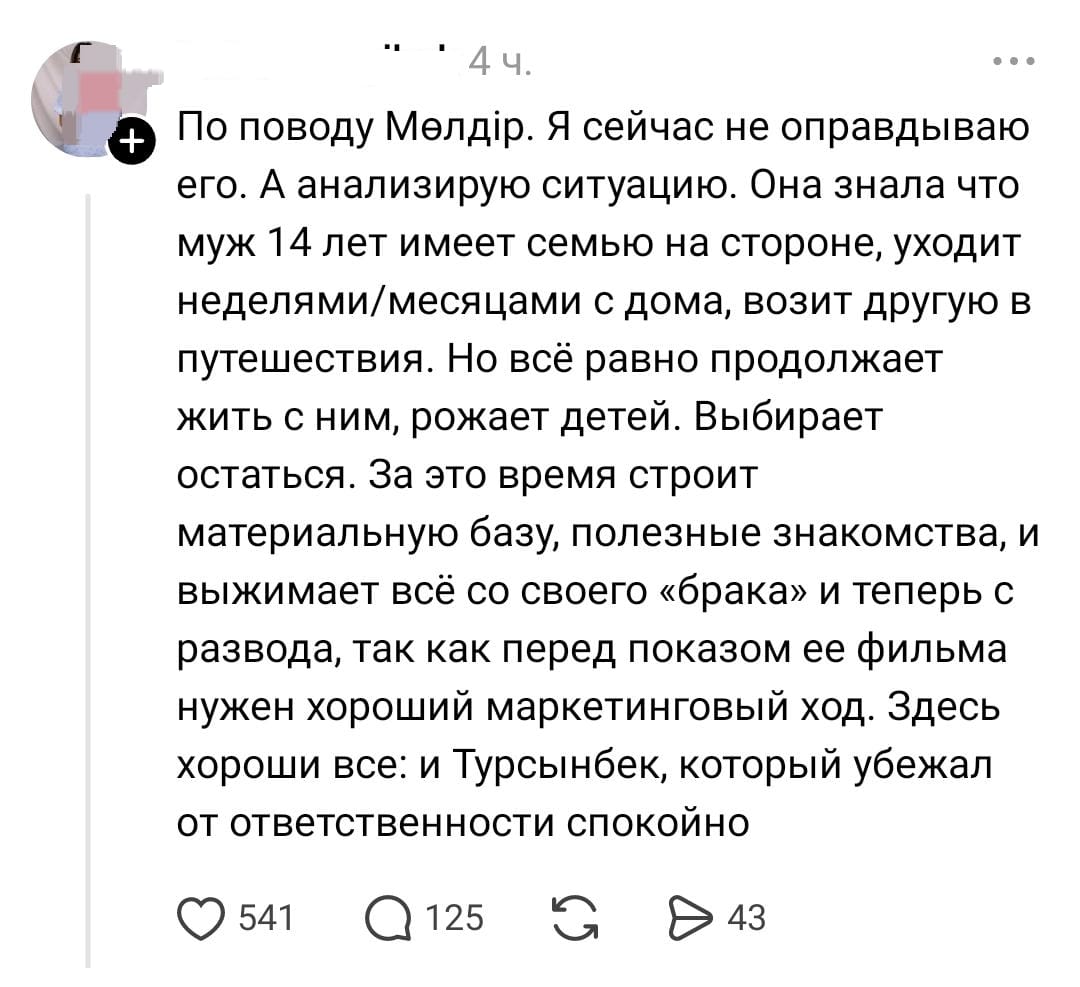1080x987 pixels.
Task: View the 541 likes count
Action: tap(264, 917)
